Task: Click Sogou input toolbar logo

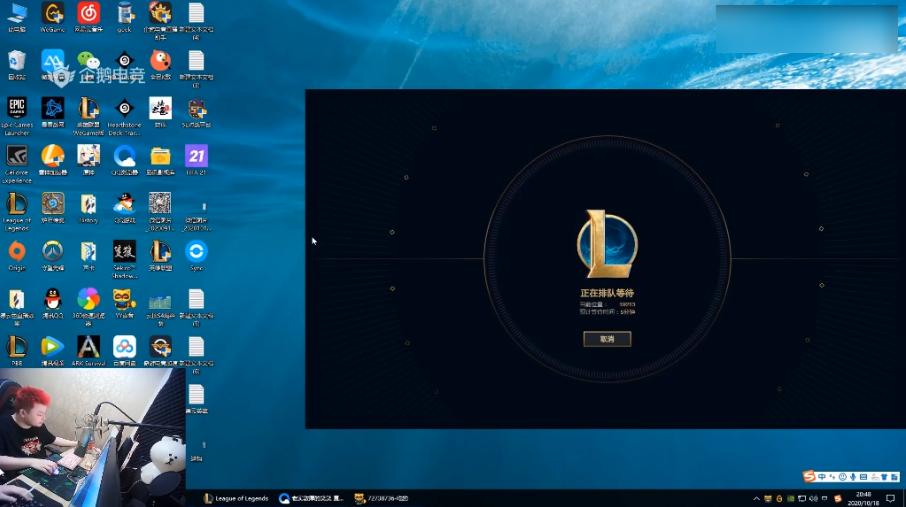Action: (809, 476)
